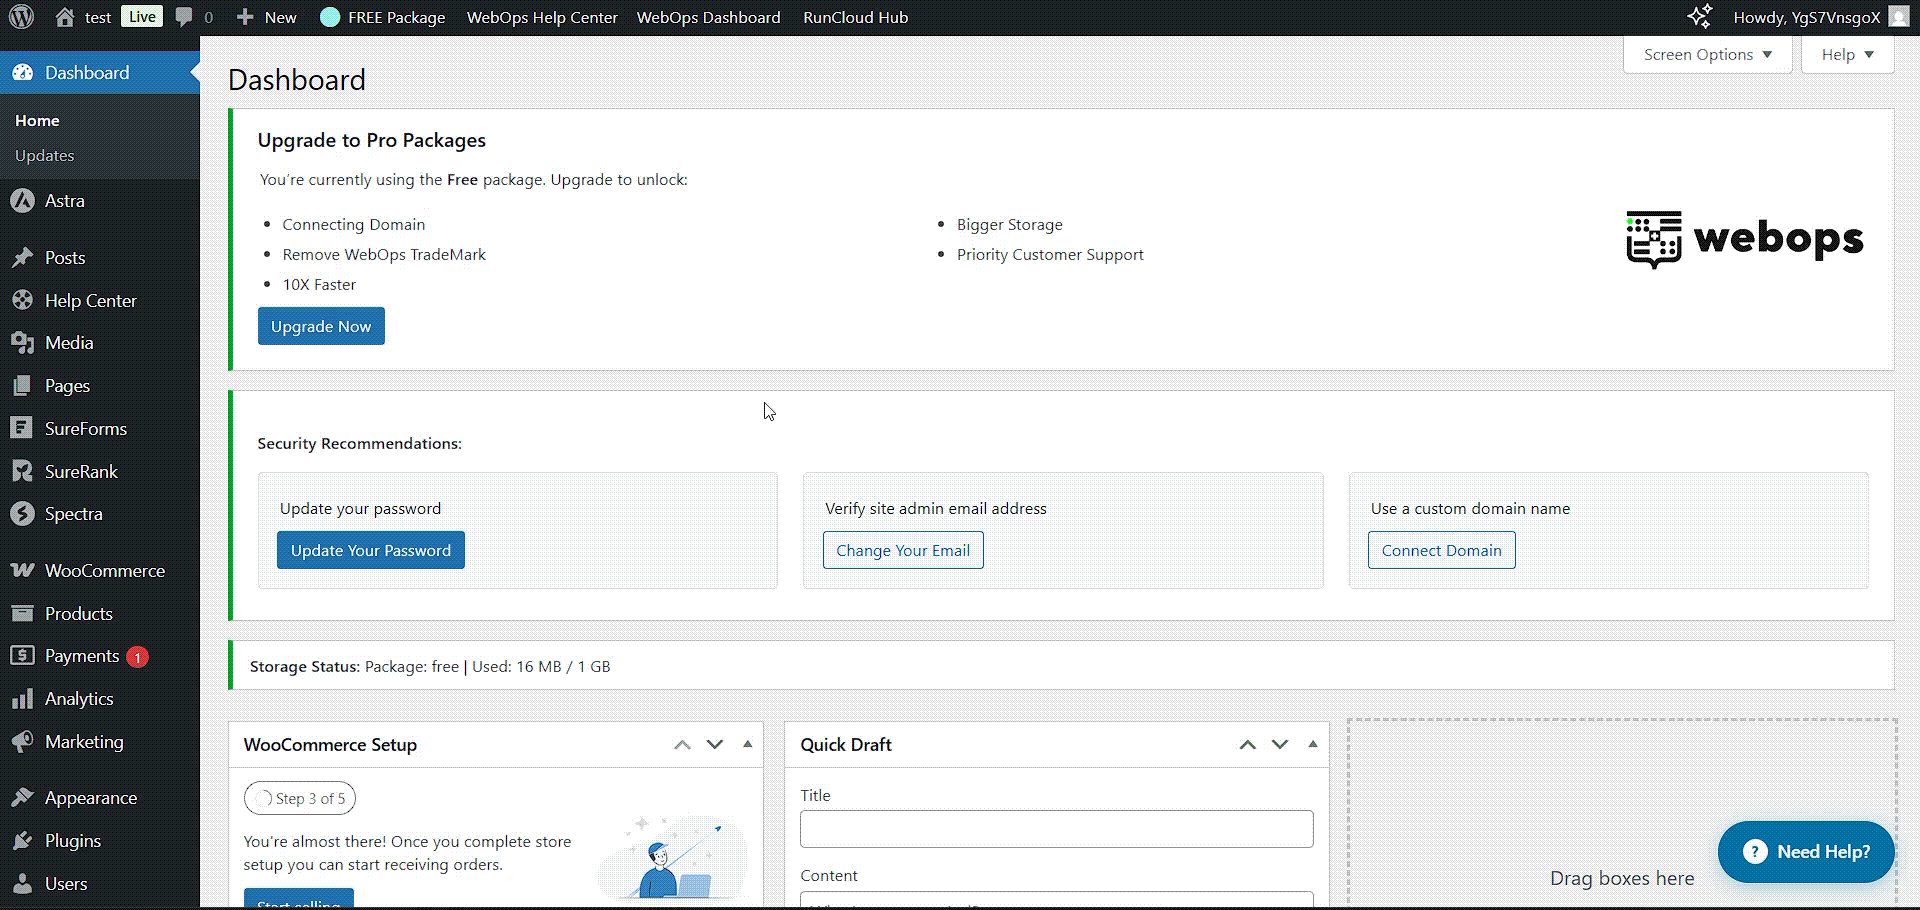Open the comments bubble icon in admin bar
Image resolution: width=1920 pixels, height=910 pixels.
click(184, 17)
